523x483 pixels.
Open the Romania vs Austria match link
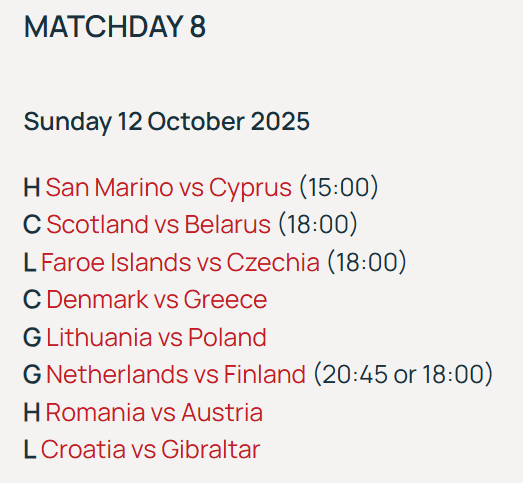[154, 412]
